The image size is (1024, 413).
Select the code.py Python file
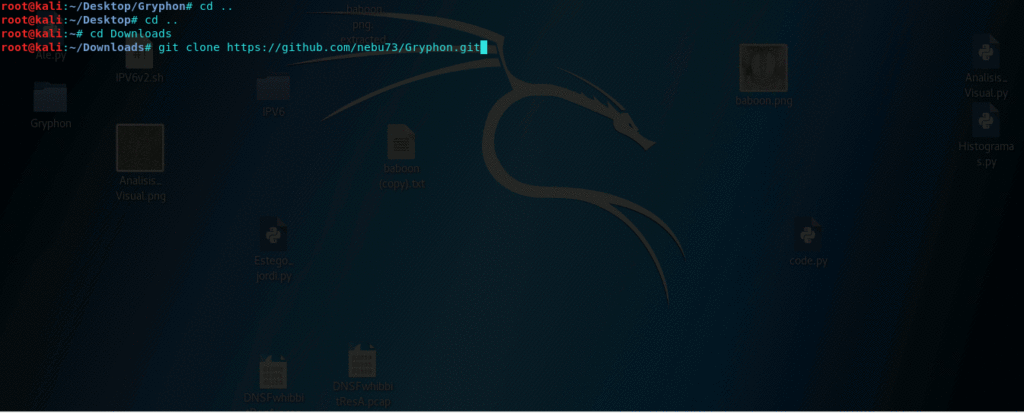click(x=808, y=235)
